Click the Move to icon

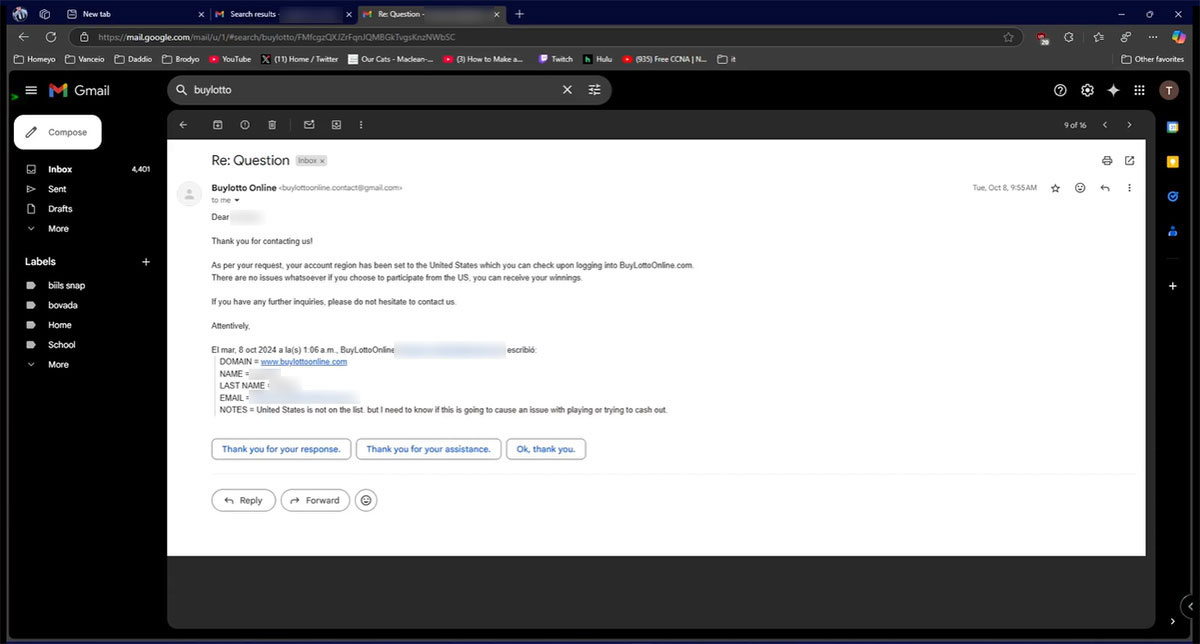coord(336,125)
